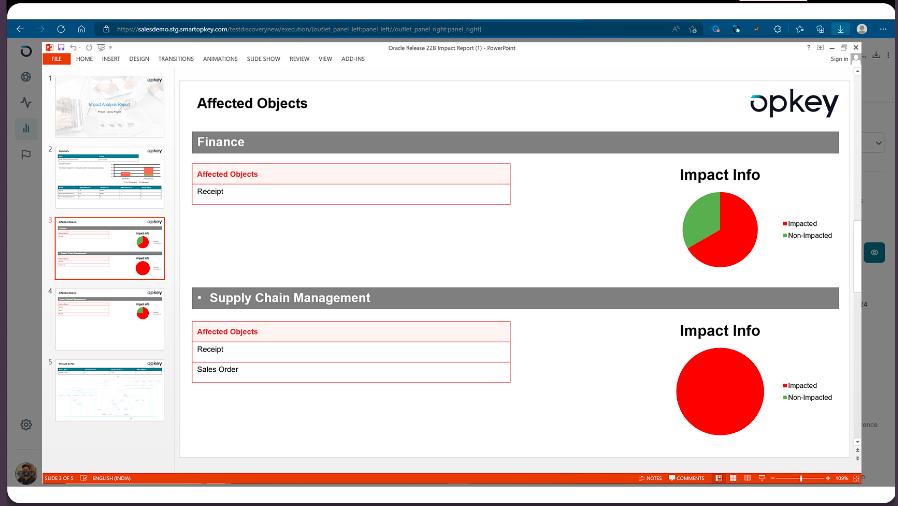The width and height of the screenshot is (898, 506).
Task: Select slide 2 summary thumbnail
Action: click(x=109, y=177)
